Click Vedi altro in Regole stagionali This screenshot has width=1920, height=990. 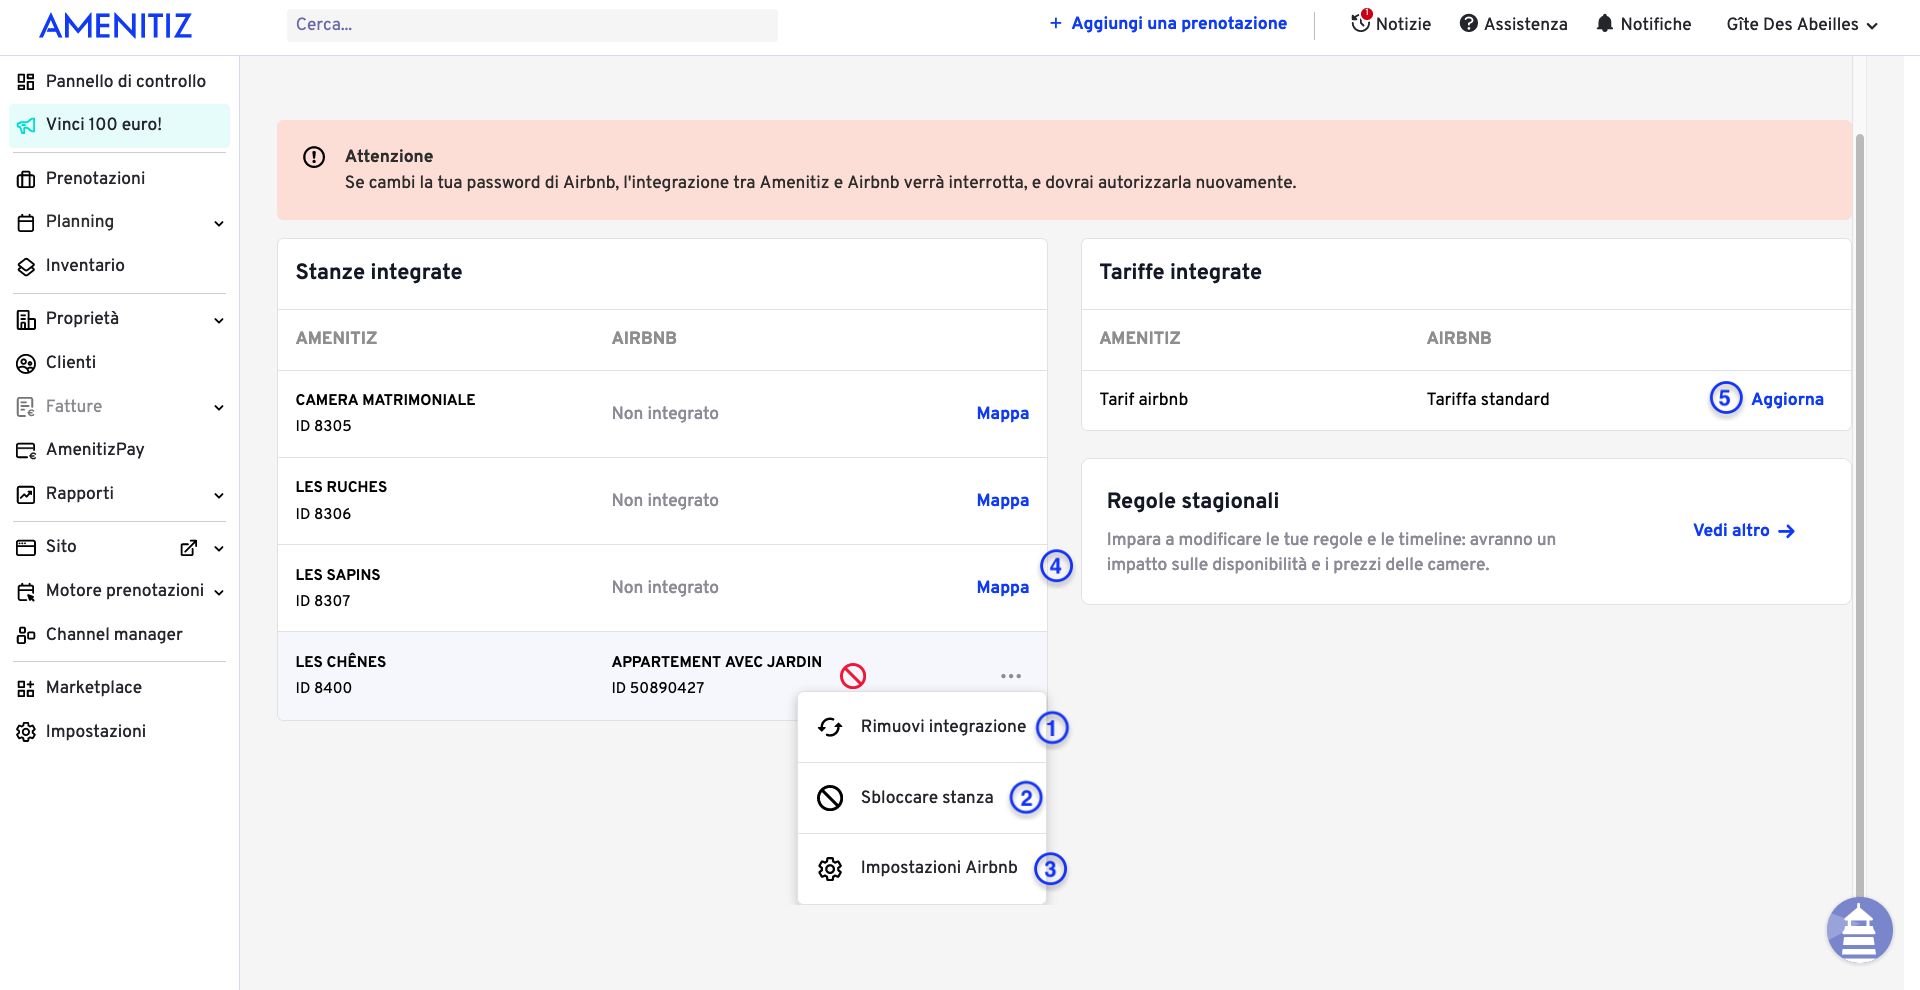click(1744, 530)
